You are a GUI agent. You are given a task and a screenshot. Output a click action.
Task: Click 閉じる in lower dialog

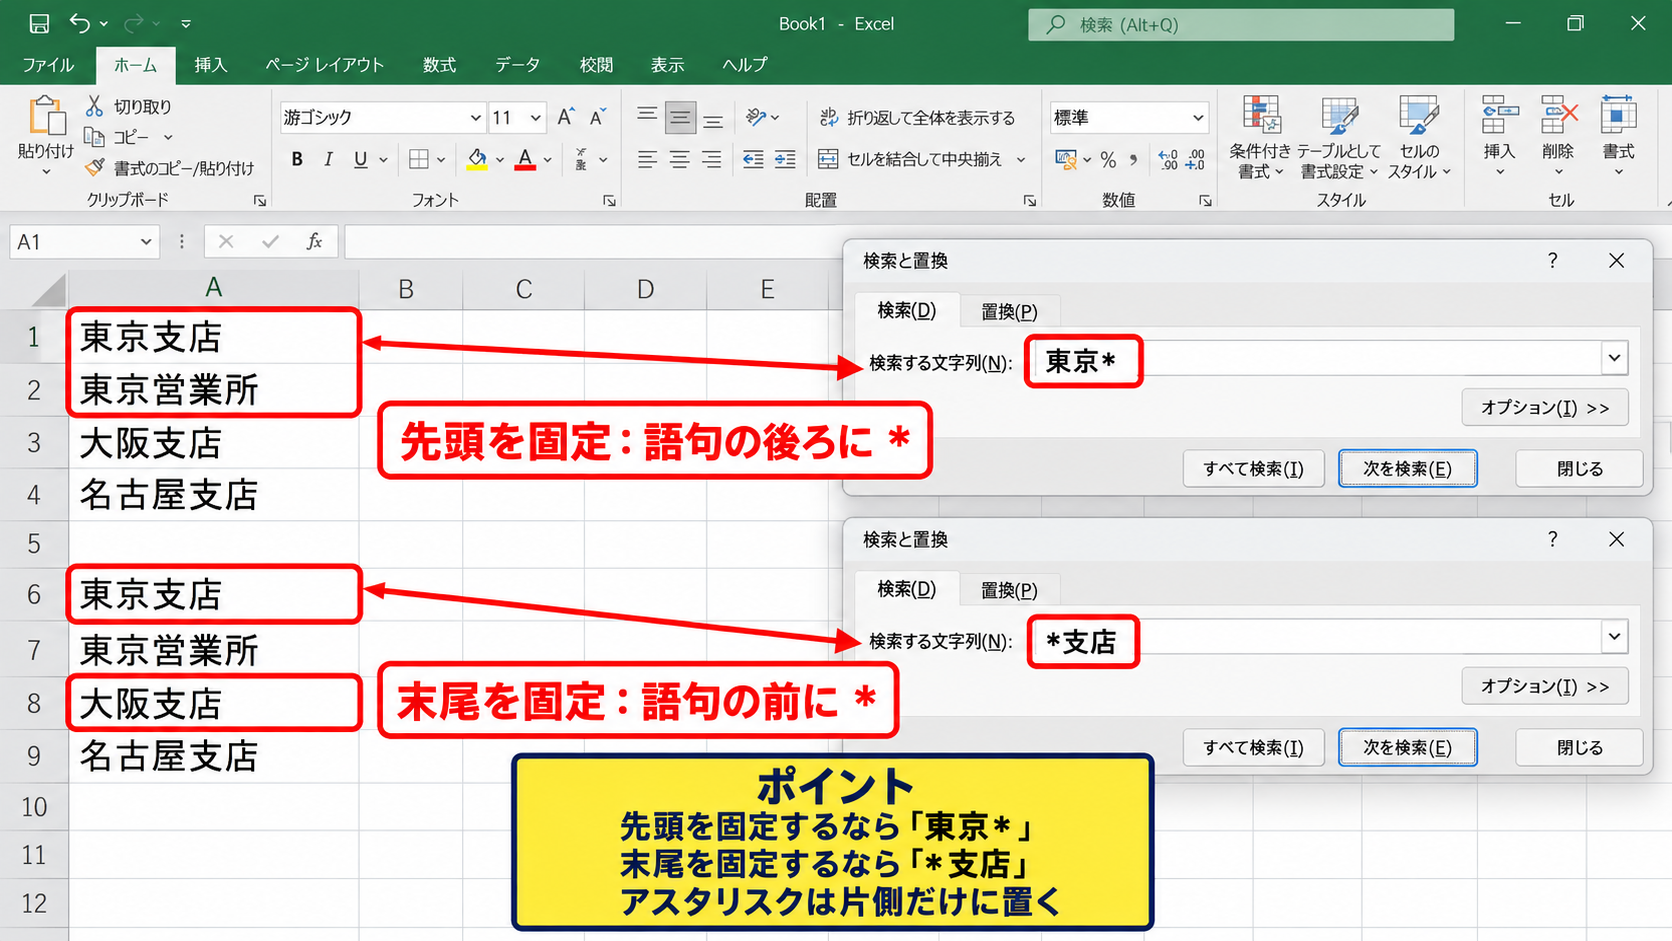click(x=1579, y=747)
